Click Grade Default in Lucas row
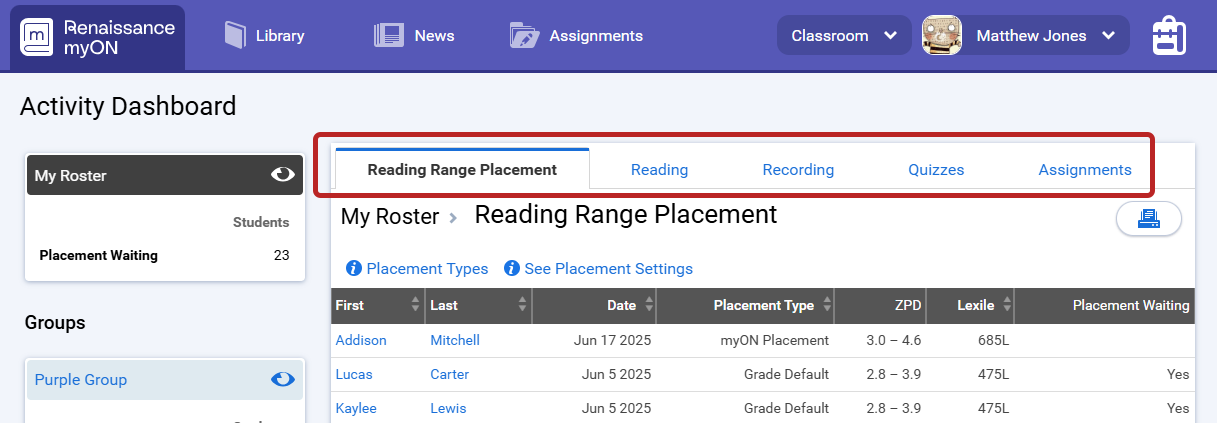The width and height of the screenshot is (1217, 423). (786, 374)
